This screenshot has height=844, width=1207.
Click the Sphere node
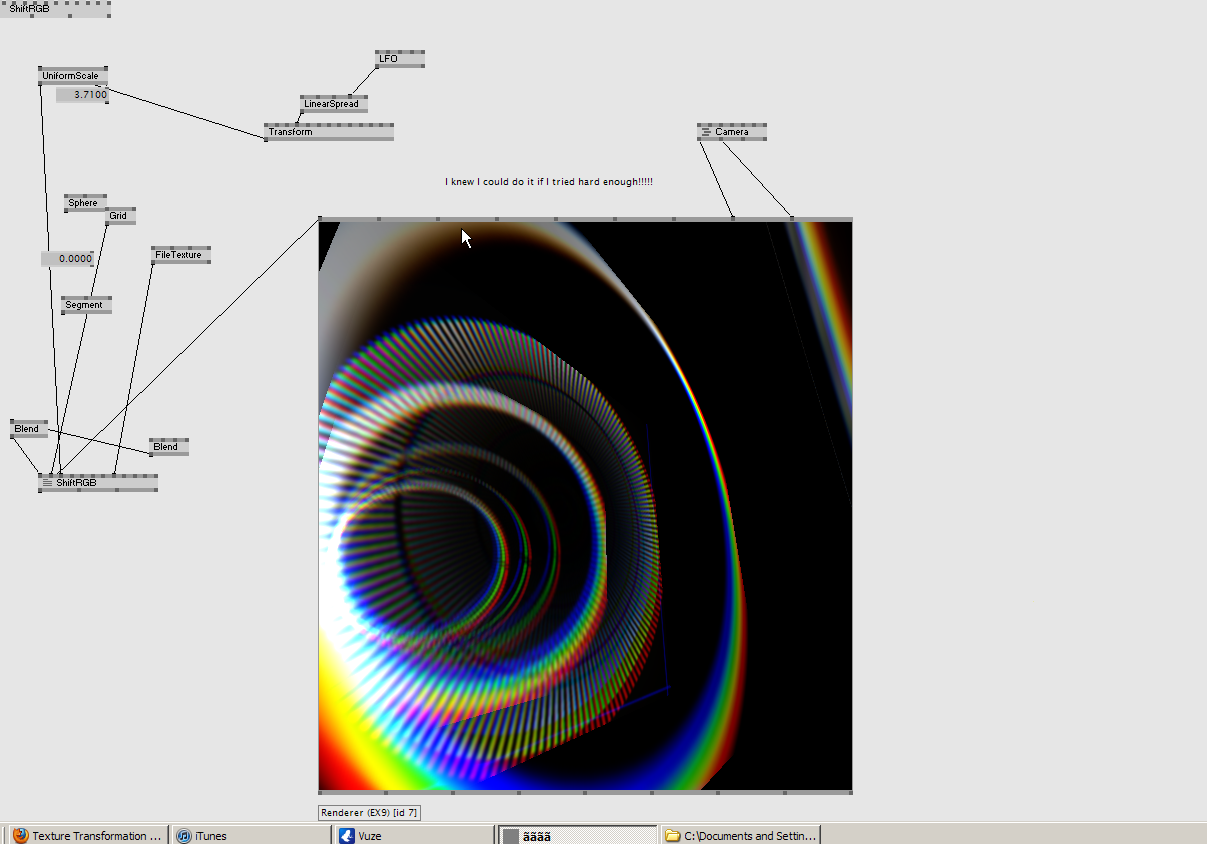tap(84, 203)
